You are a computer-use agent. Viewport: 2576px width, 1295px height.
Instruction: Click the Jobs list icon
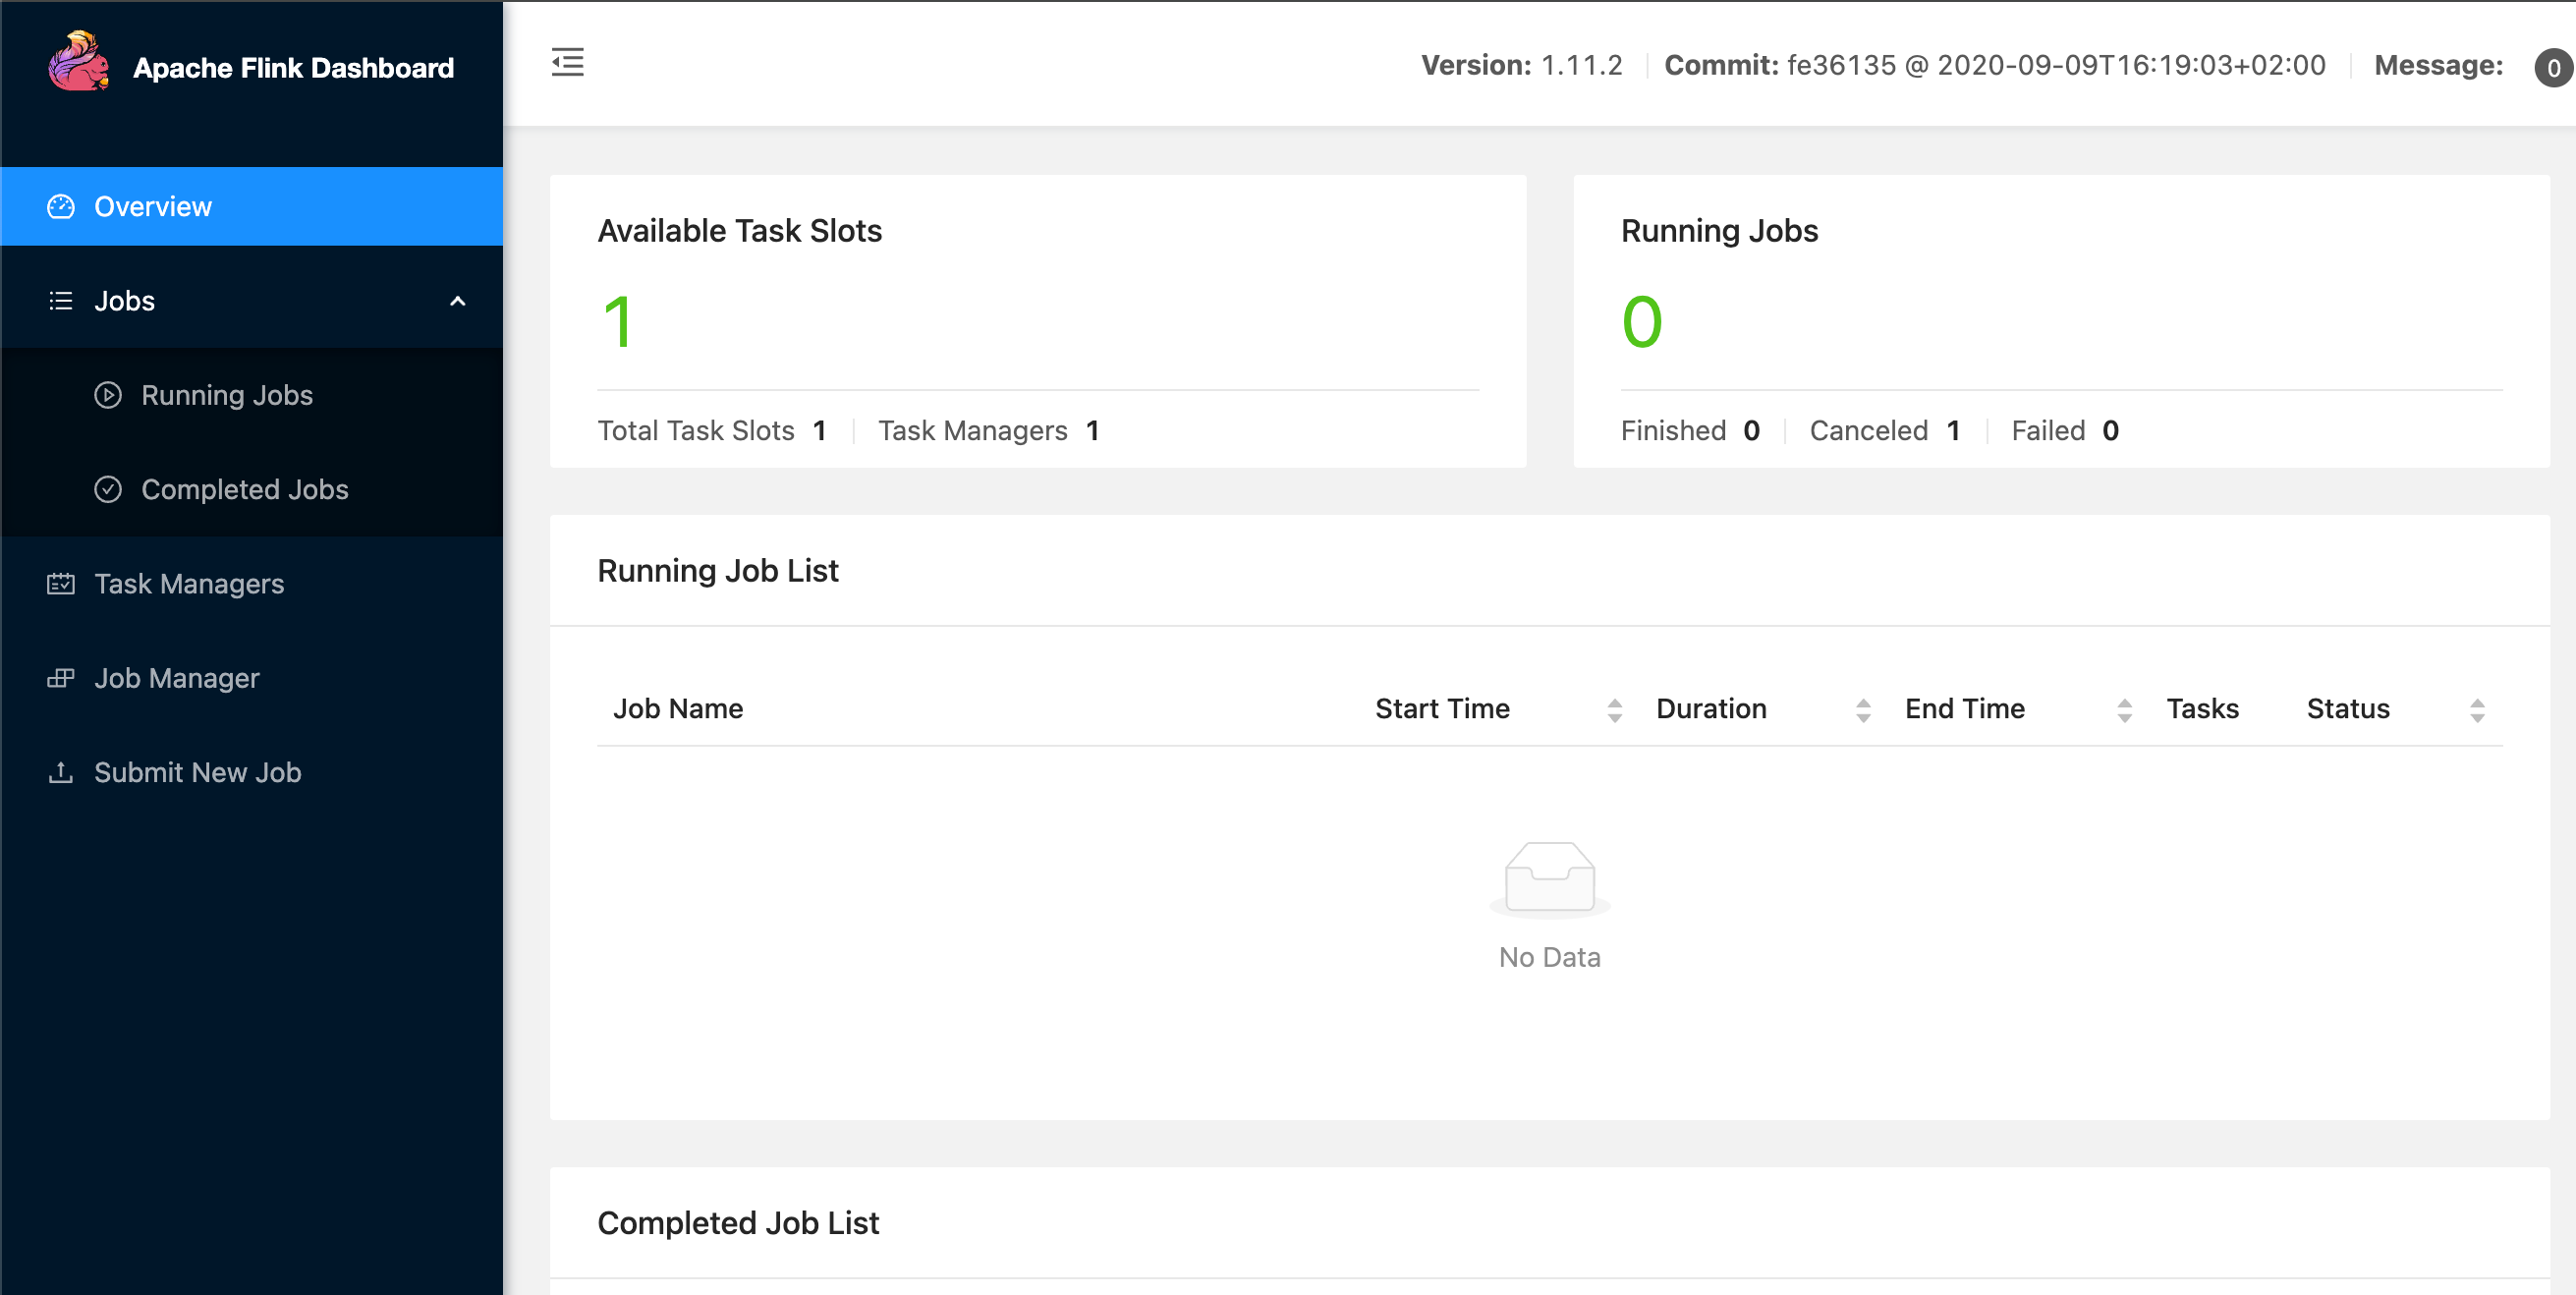pos(61,301)
